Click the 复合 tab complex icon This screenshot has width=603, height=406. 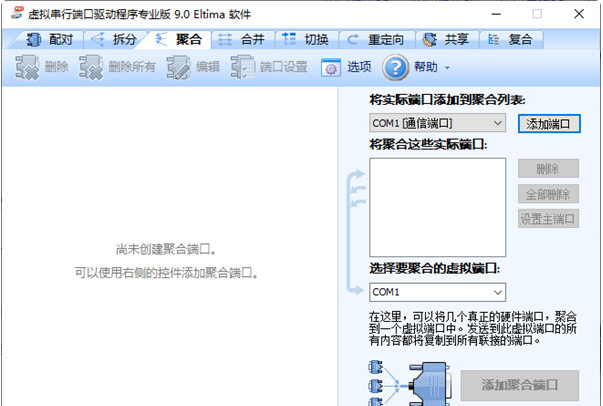[493, 39]
